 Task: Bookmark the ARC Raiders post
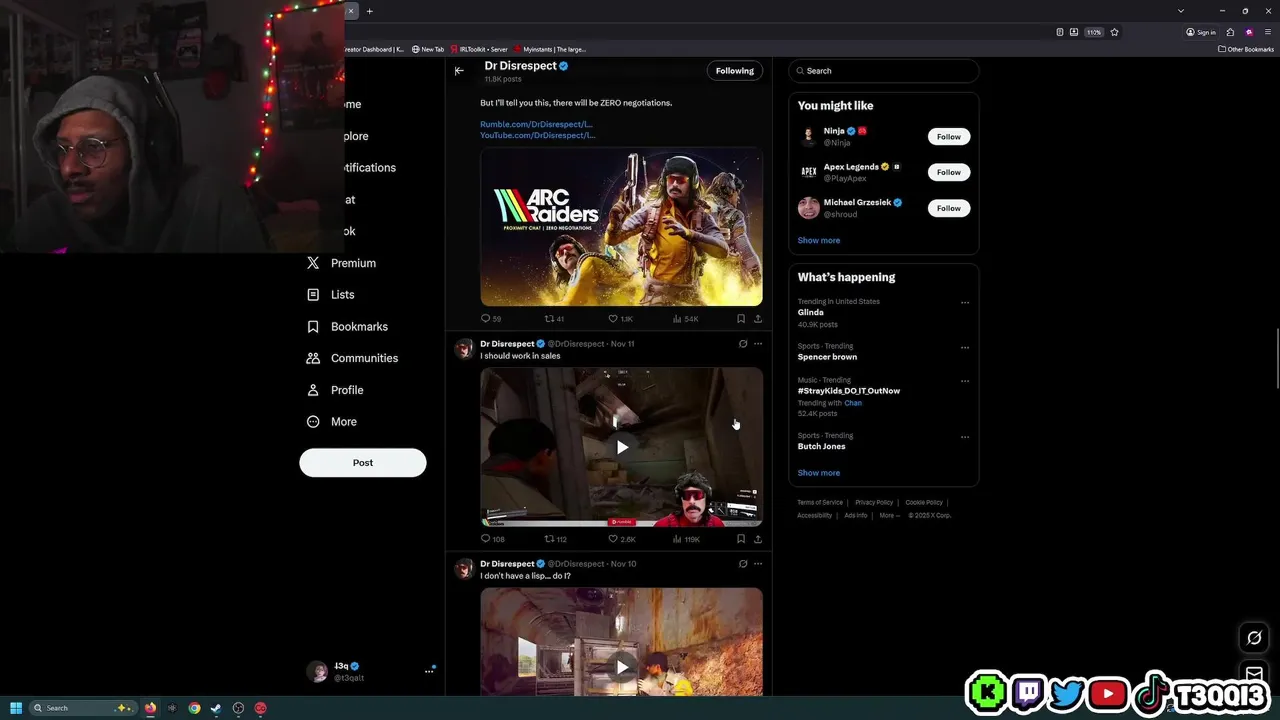point(741,319)
